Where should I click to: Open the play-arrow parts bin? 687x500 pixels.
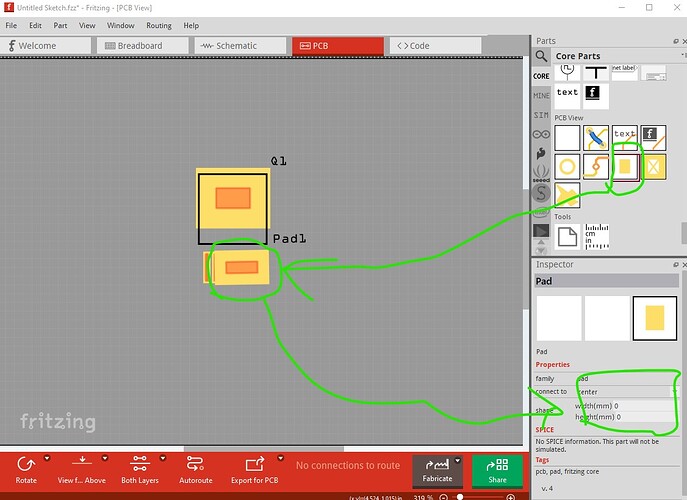coord(541,230)
